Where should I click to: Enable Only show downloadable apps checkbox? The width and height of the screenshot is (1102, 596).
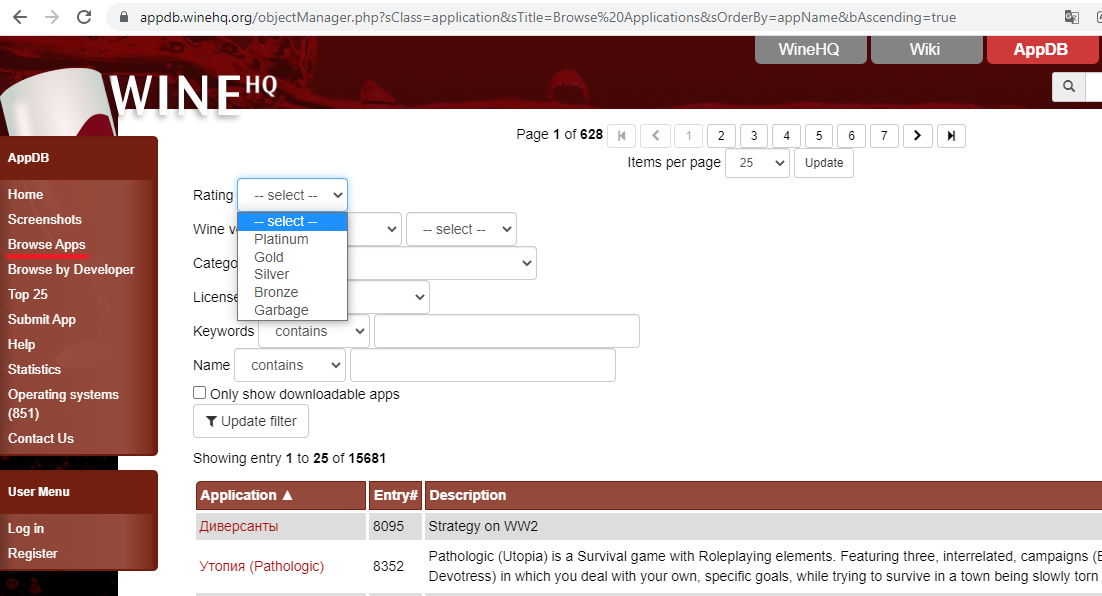coord(200,394)
